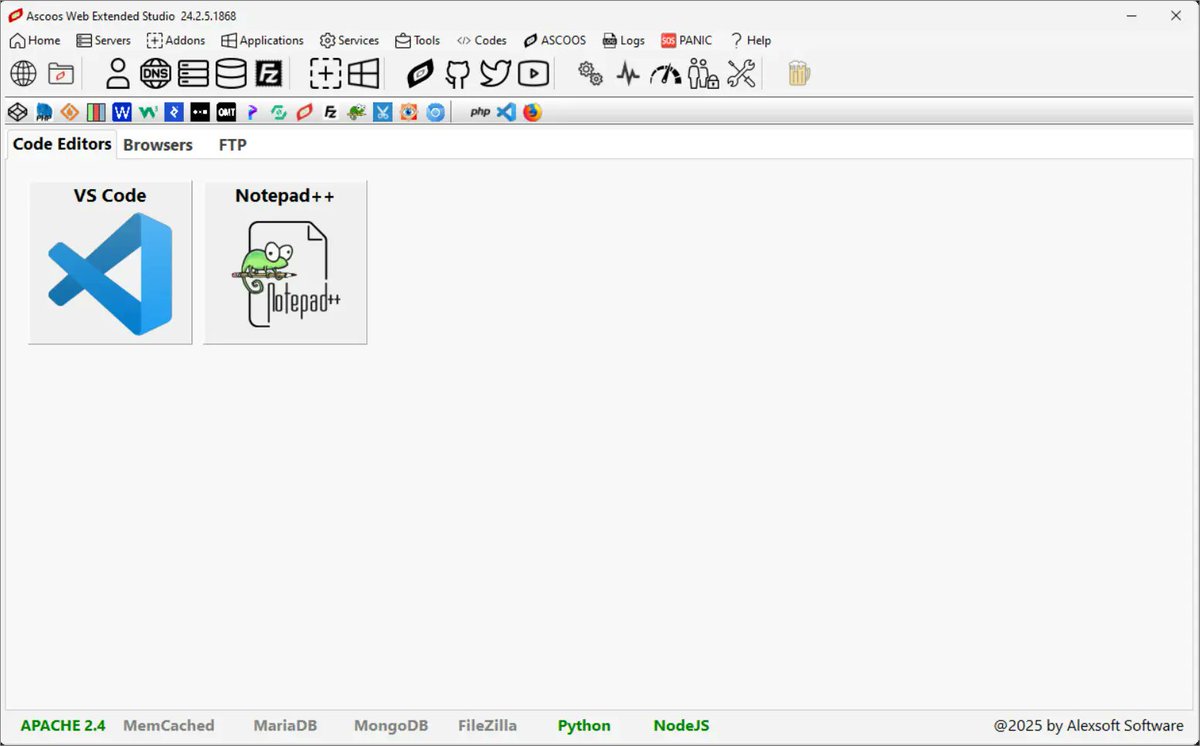Click the settings gears icon

(589, 73)
